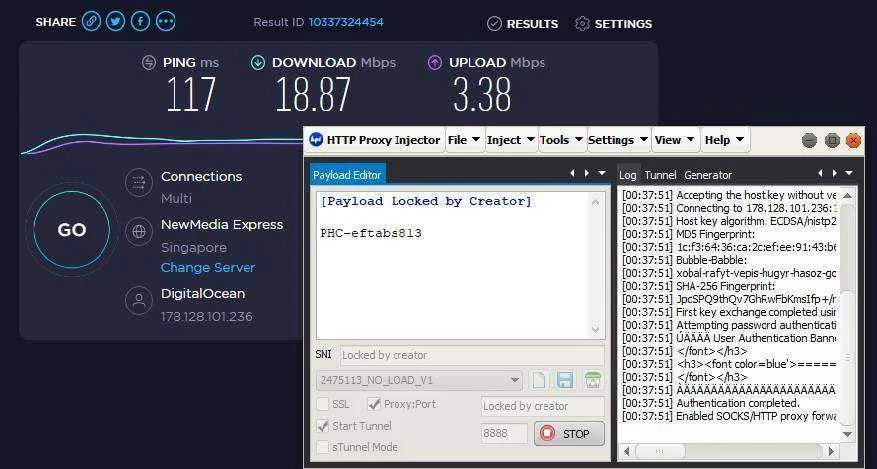Click the Connections arrows icon
This screenshot has height=469, width=877.
(x=139, y=183)
